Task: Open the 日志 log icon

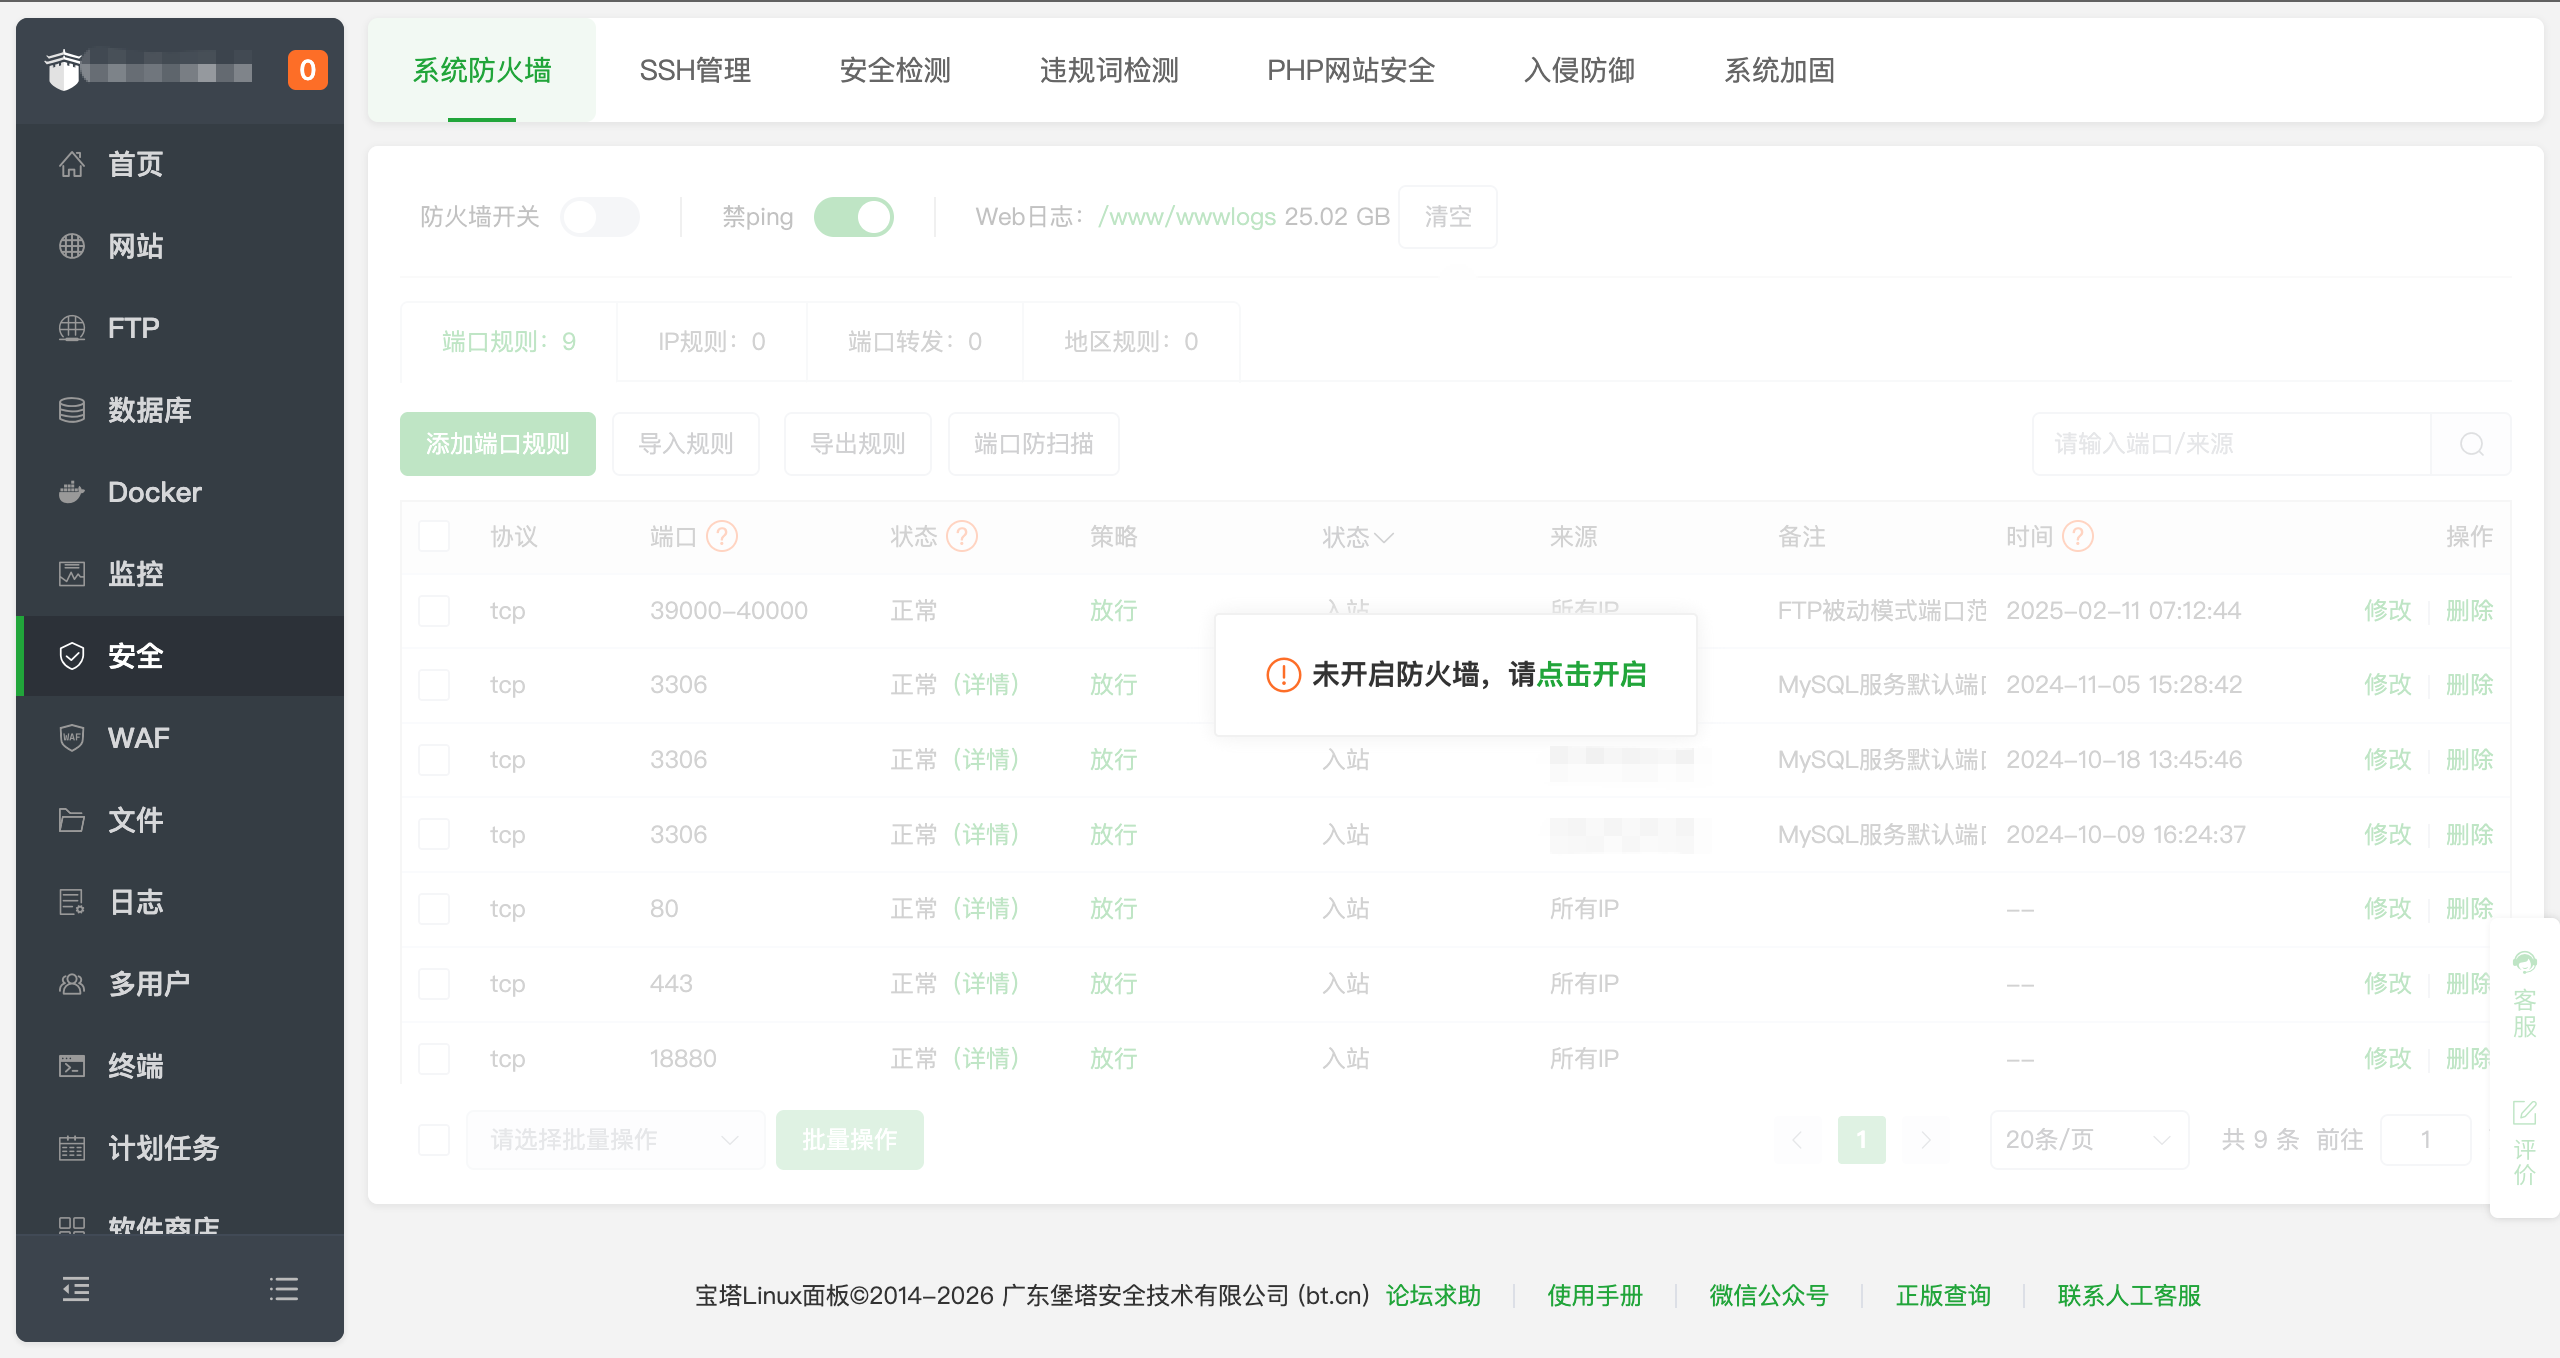Action: [72, 902]
